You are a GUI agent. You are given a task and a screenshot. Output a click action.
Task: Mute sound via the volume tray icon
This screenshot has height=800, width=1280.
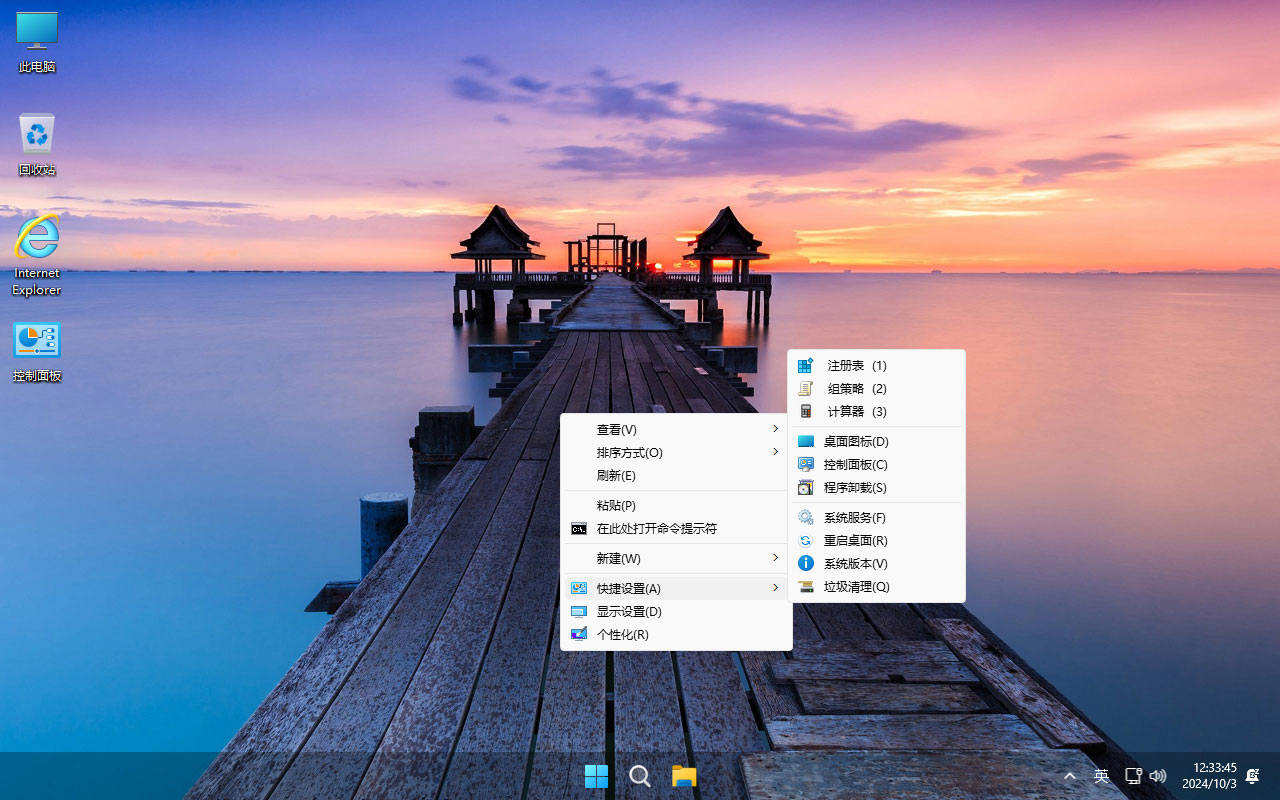point(1157,776)
